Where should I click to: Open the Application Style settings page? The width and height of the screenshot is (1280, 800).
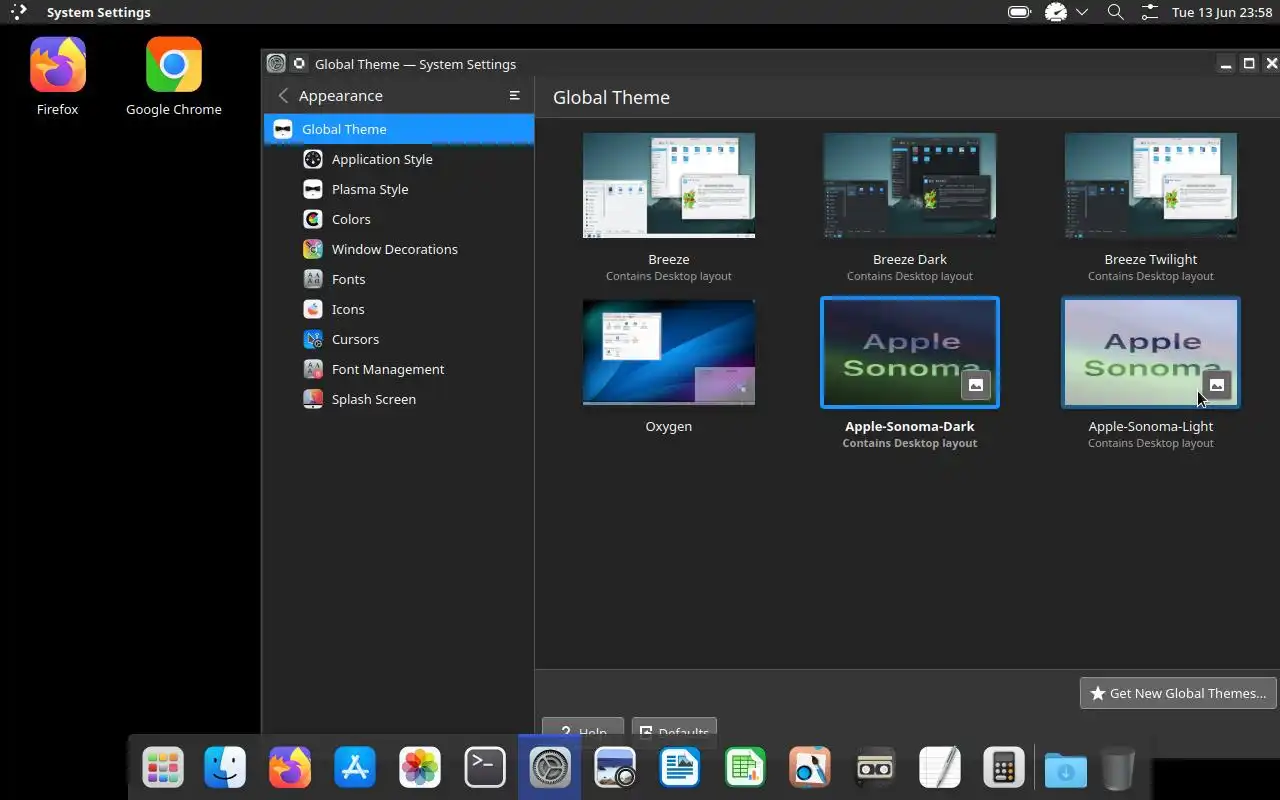point(398,159)
